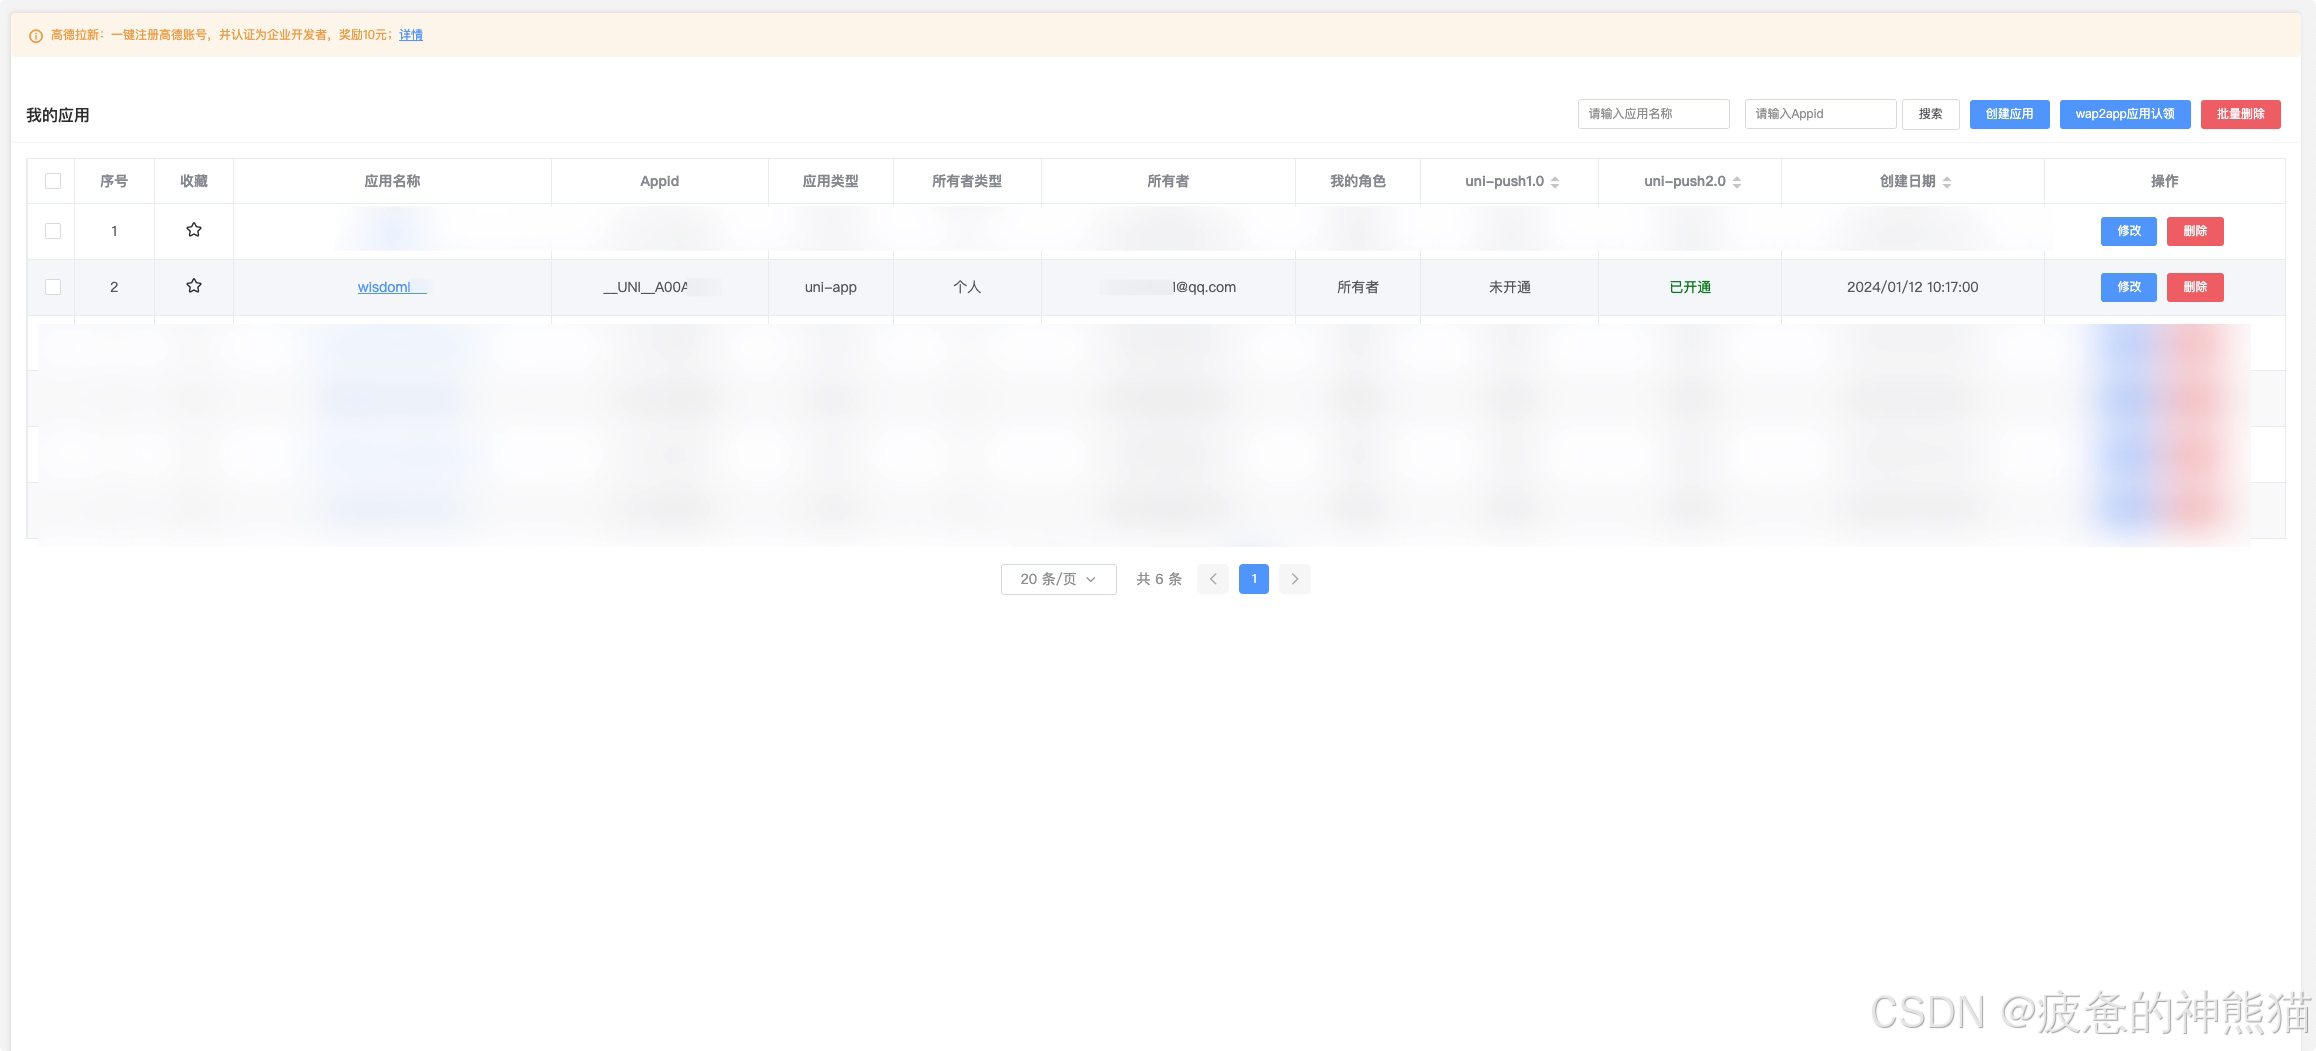Click 修改 on the wisdoml row
Viewport: 2316px width, 1051px height.
click(2128, 287)
